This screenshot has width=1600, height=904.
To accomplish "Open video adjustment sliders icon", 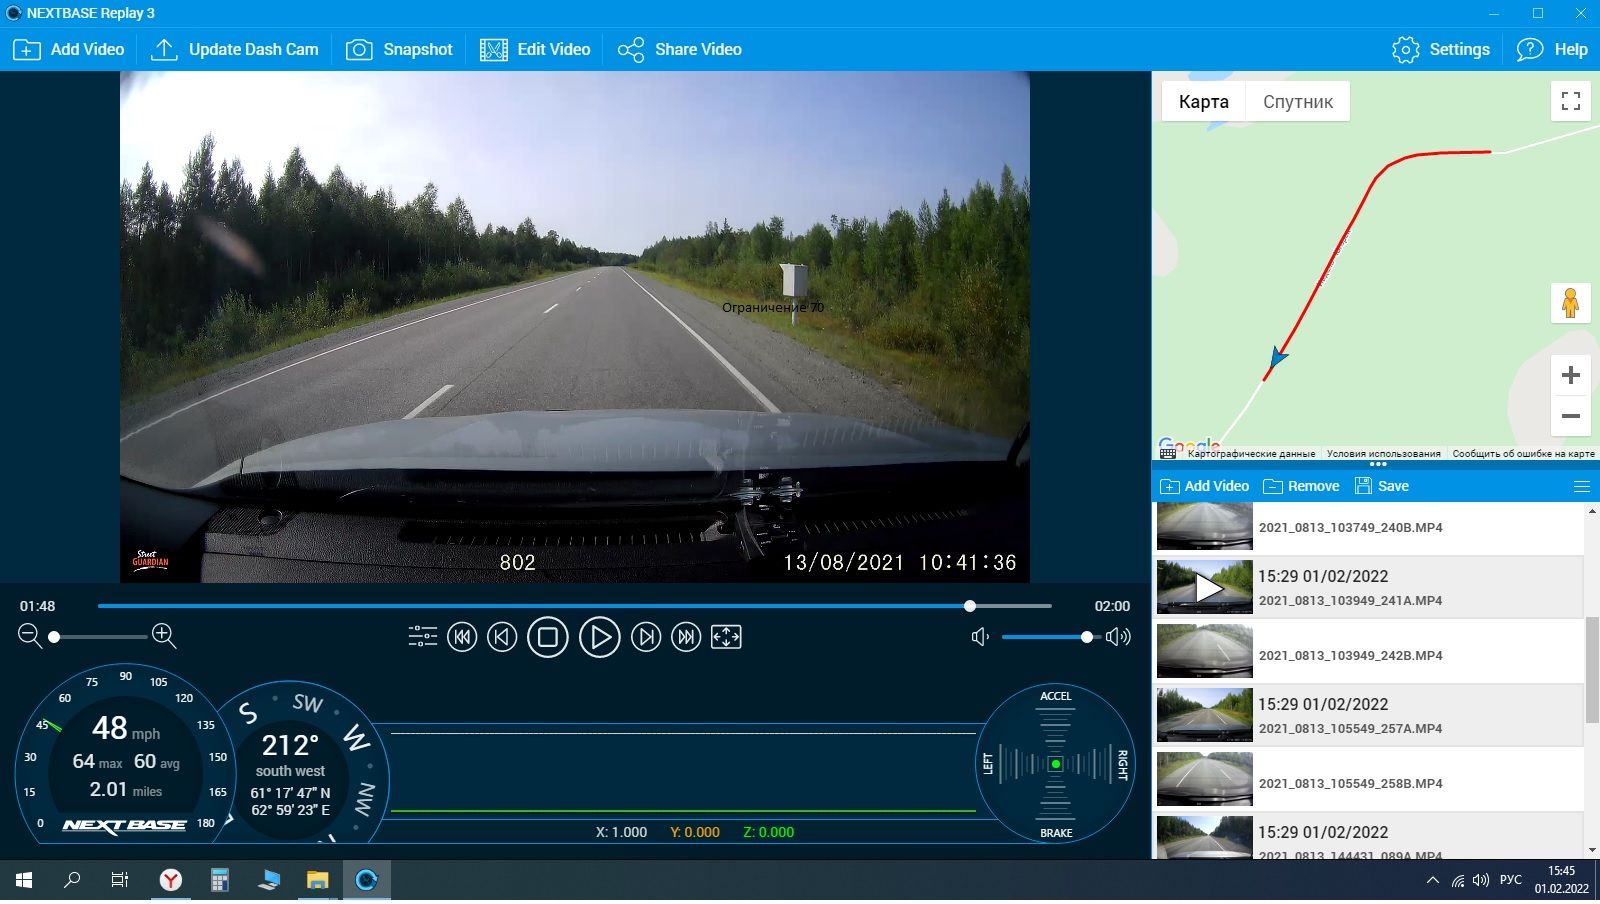I will point(422,637).
